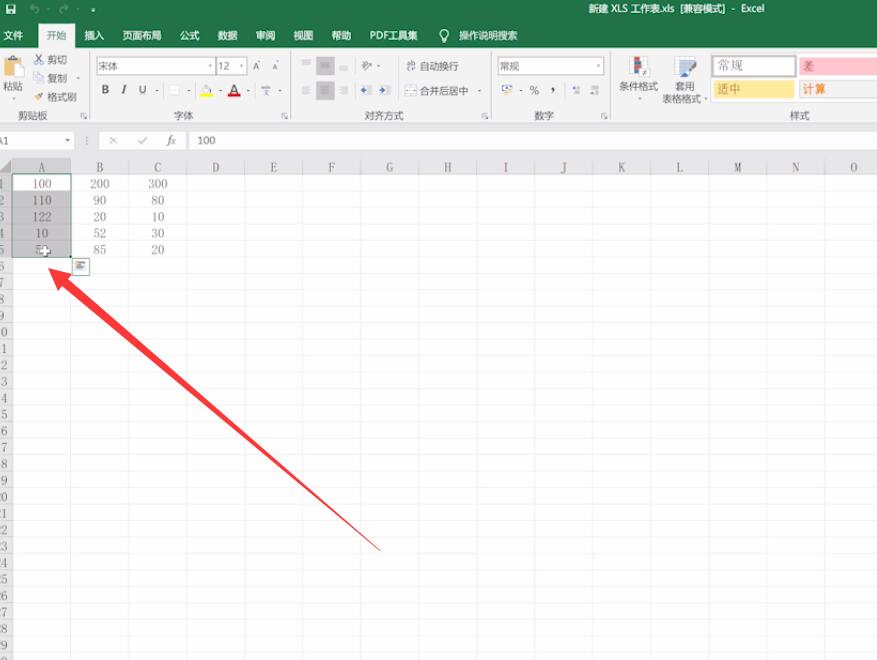This screenshot has height=660, width=877.
Task: Click cell containing 200
Action: 100,183
